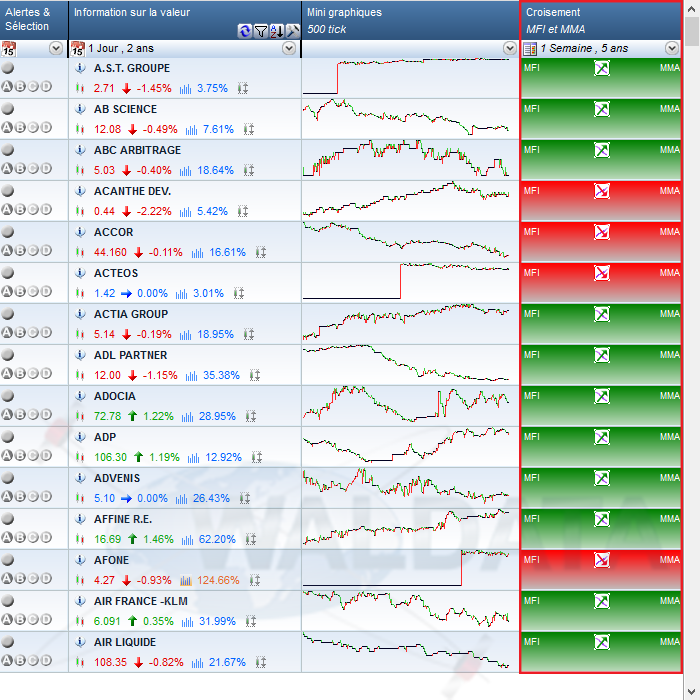Image resolution: width=700 pixels, height=700 pixels.
Task: Expand Alertes & Sélection period dropdown
Action: 56,48
